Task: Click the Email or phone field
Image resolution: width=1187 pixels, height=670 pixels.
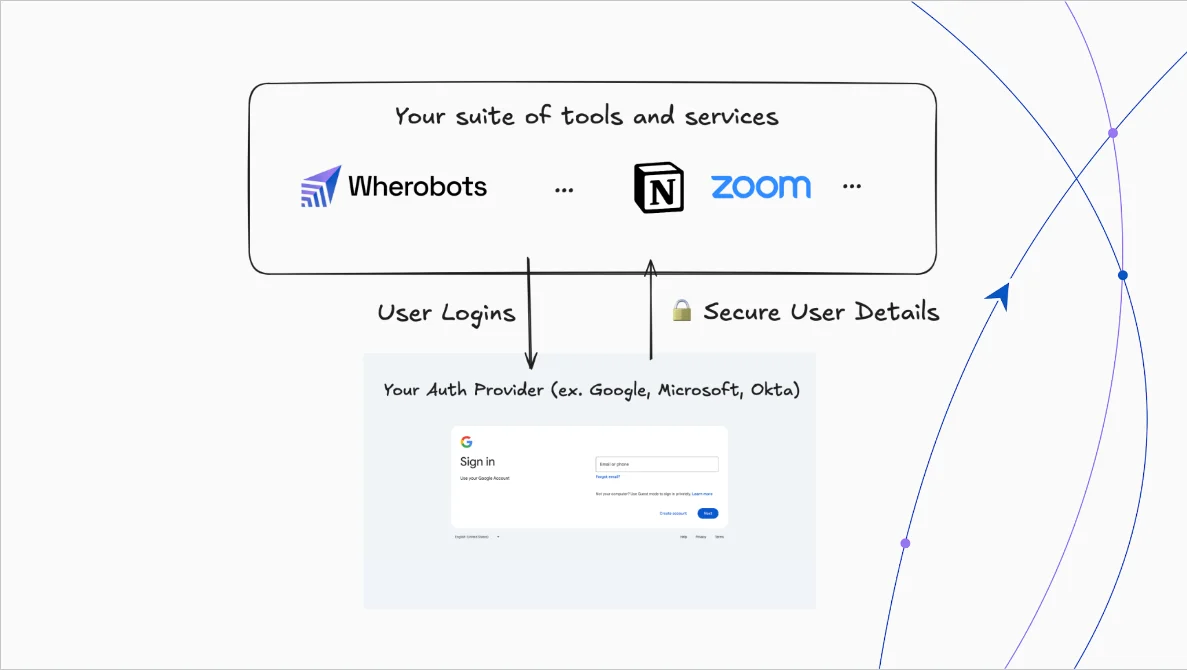Action: (657, 464)
